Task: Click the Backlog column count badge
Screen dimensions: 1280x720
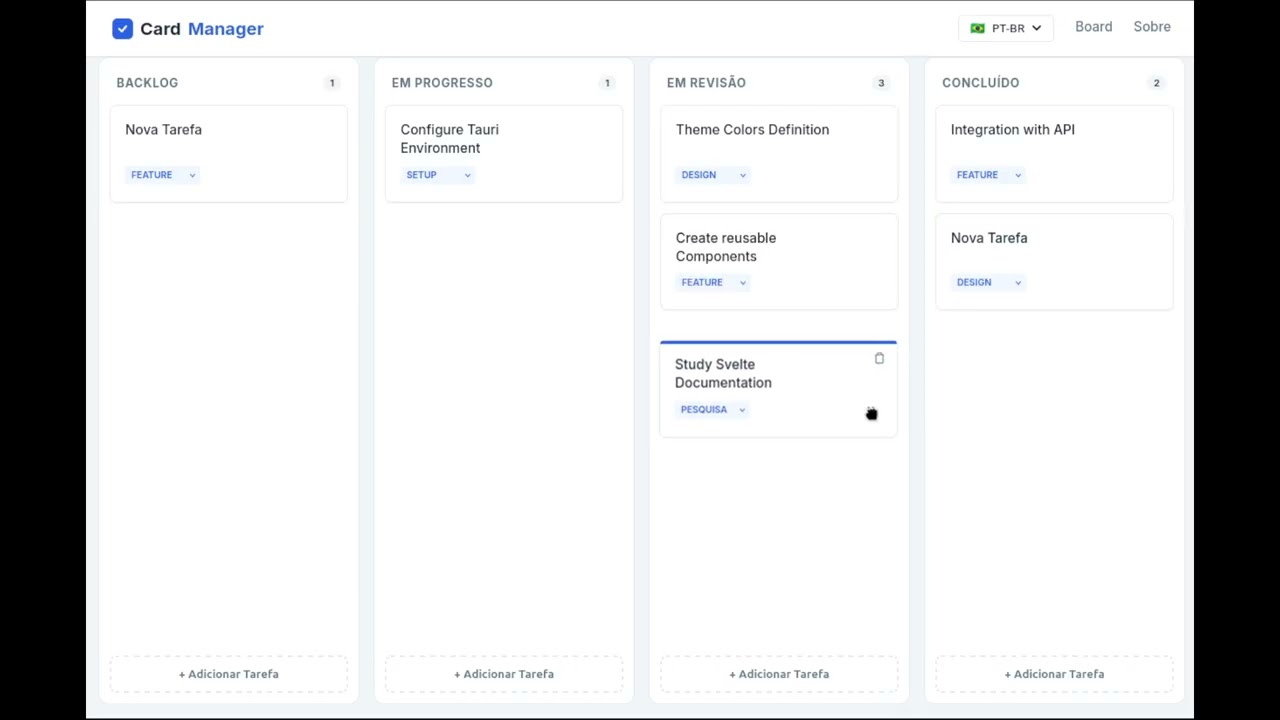Action: click(332, 83)
